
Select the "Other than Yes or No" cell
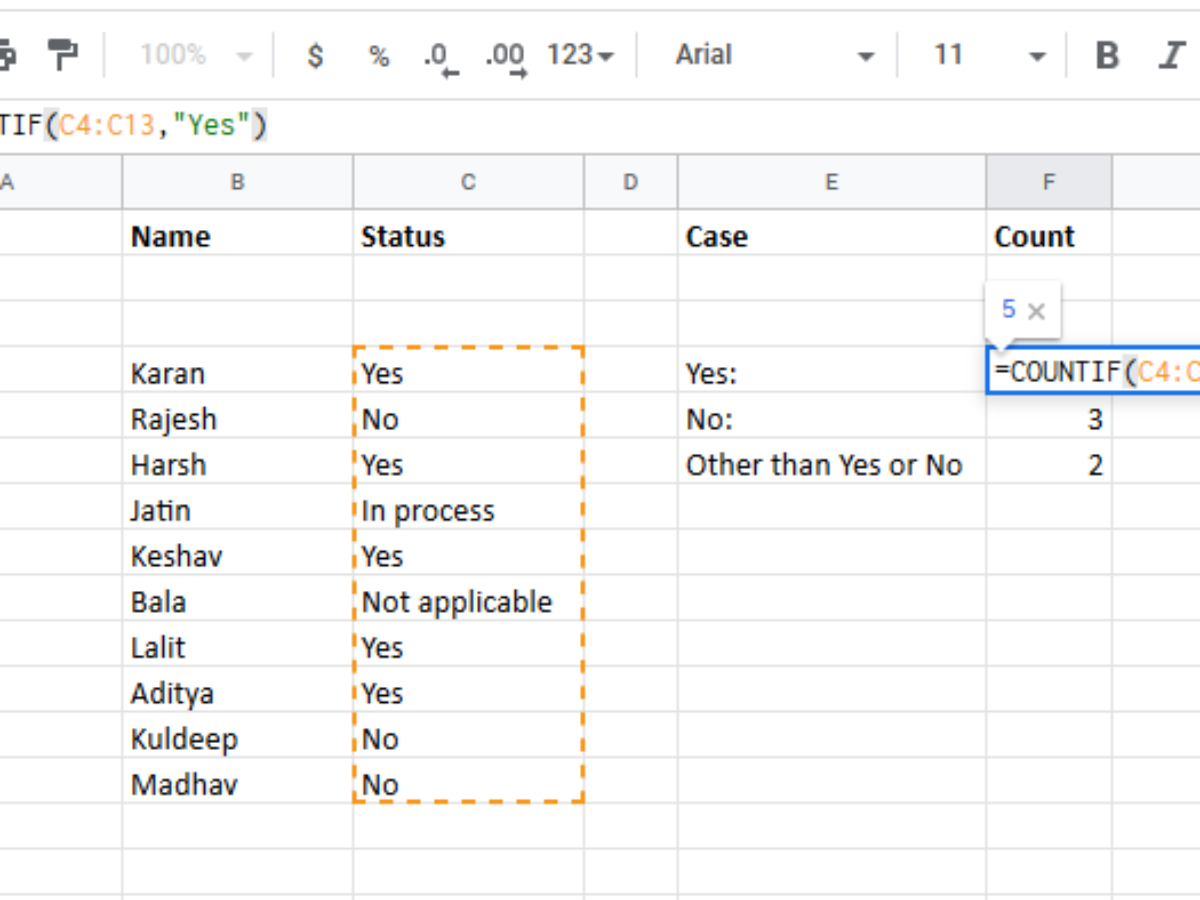(830, 465)
